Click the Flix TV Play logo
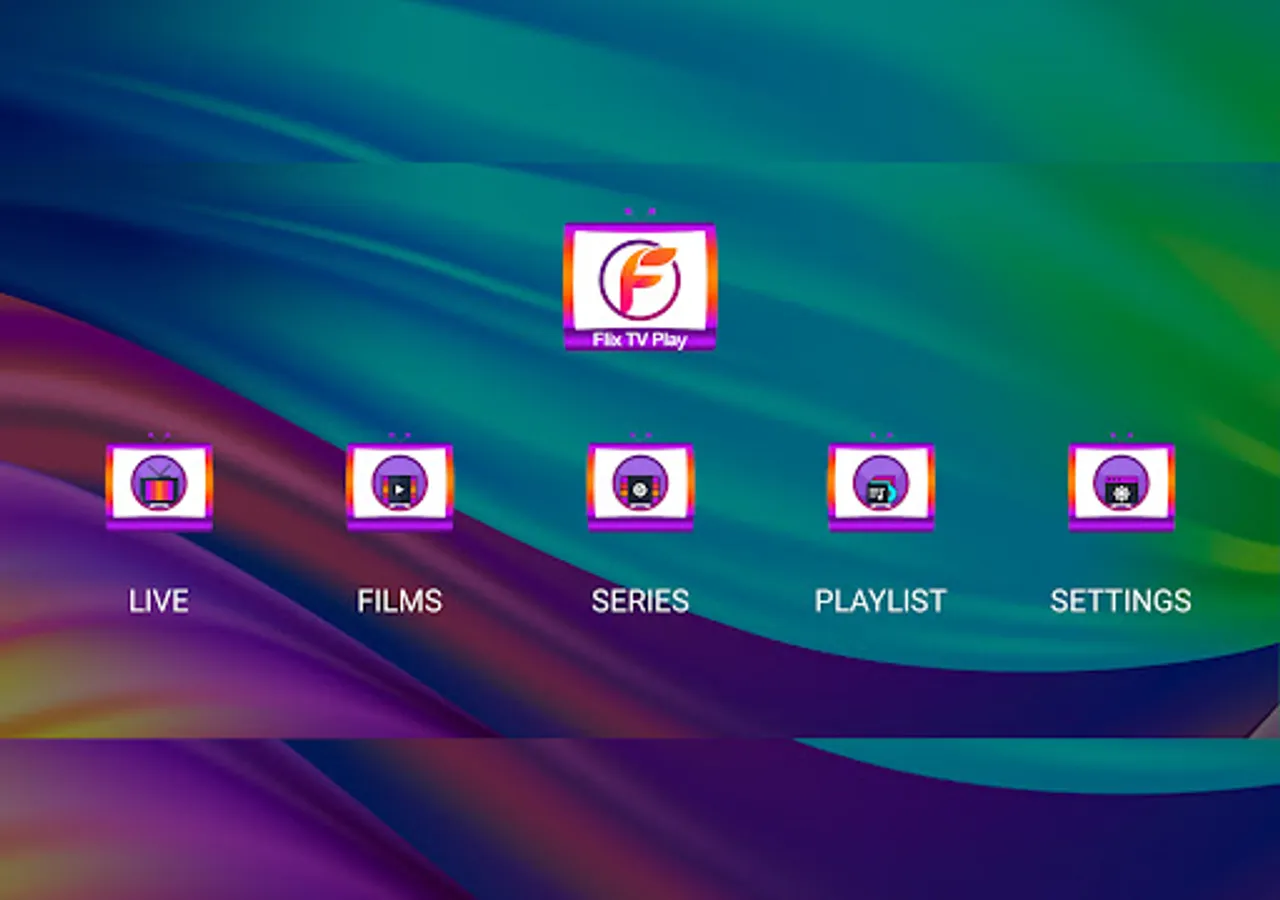 640,281
